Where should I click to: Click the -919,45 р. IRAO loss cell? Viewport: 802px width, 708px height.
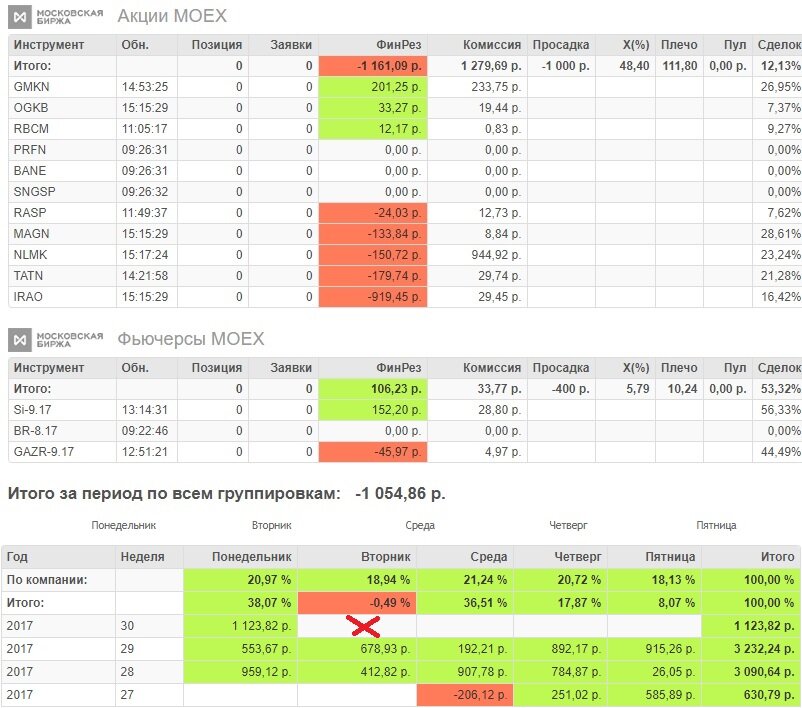373,297
